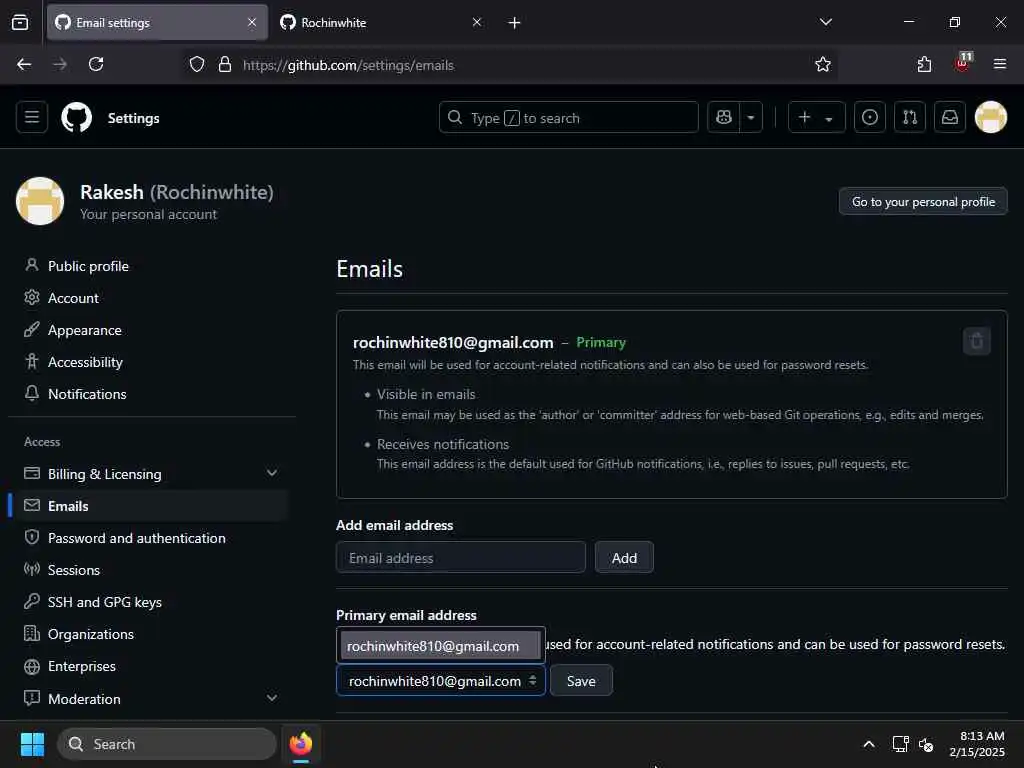The width and height of the screenshot is (1024, 768).
Task: Open Public profile settings
Action: (x=88, y=266)
